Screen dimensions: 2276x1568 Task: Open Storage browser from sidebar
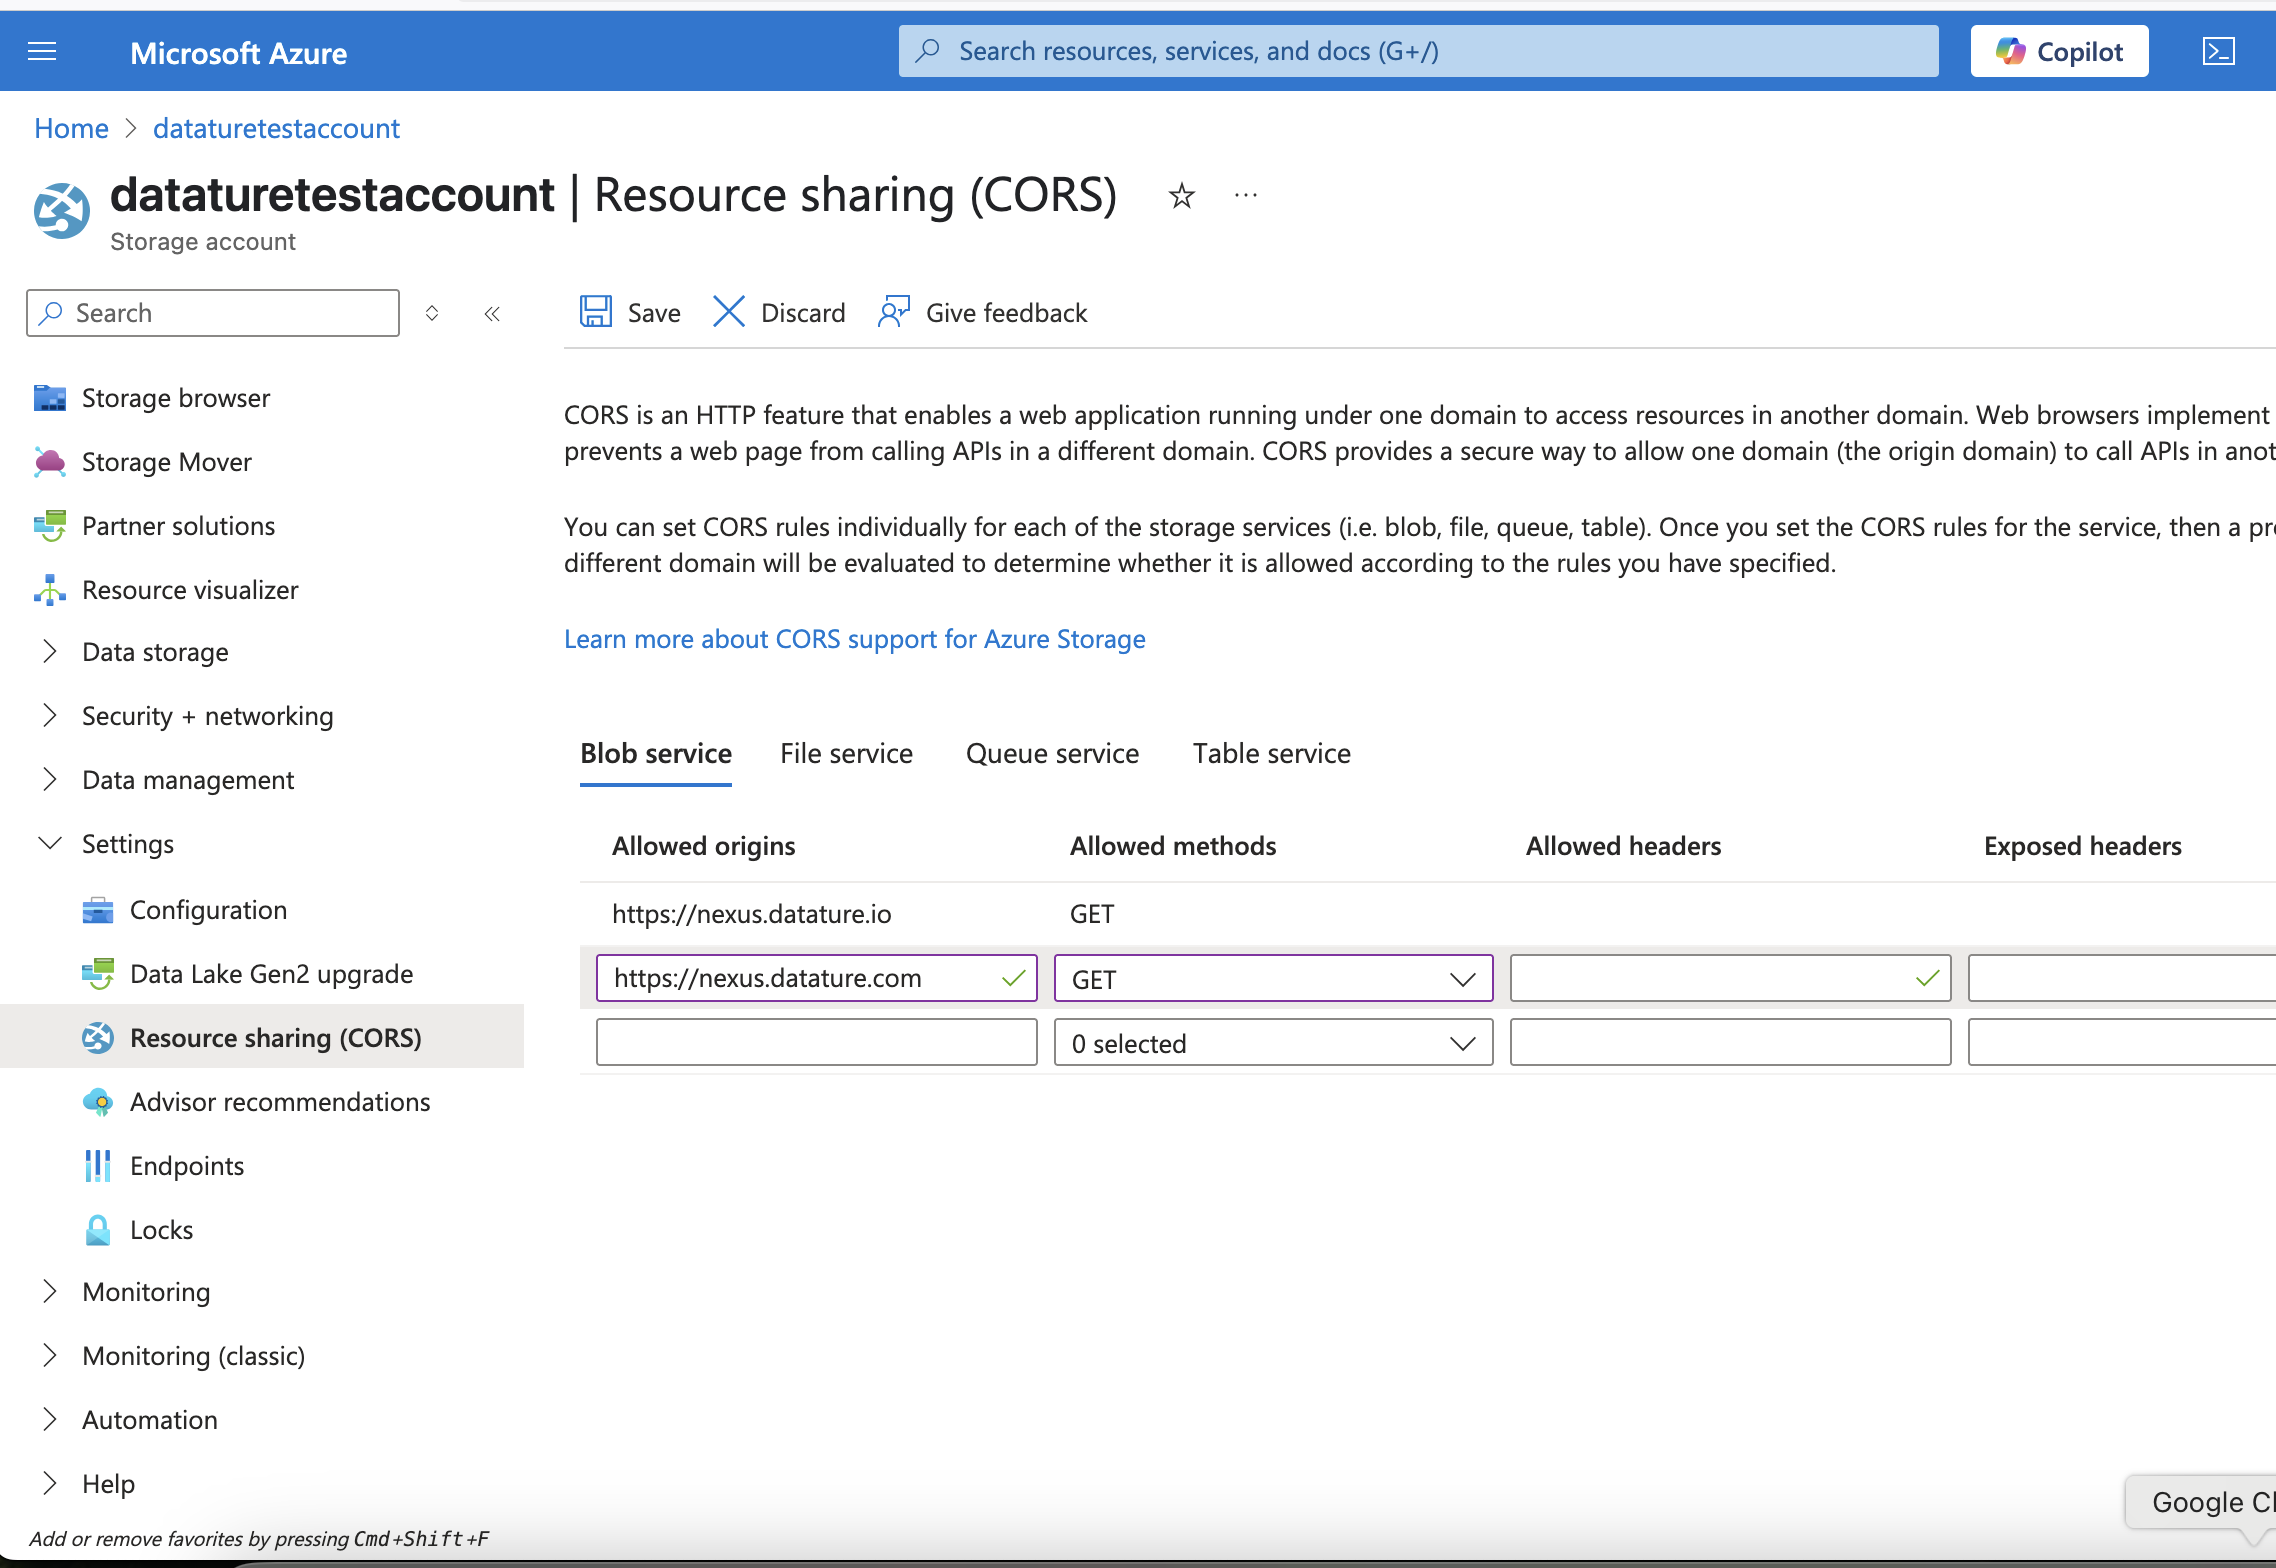175,398
